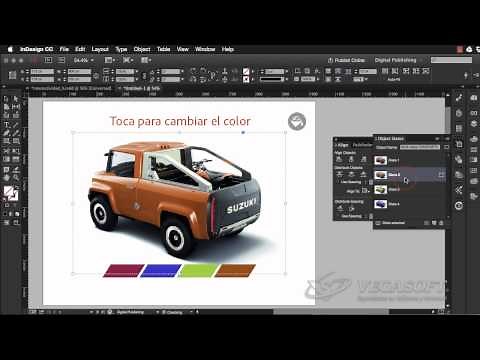
Task: Click the third Align Objects icon
Action: pyautogui.click(x=363, y=159)
